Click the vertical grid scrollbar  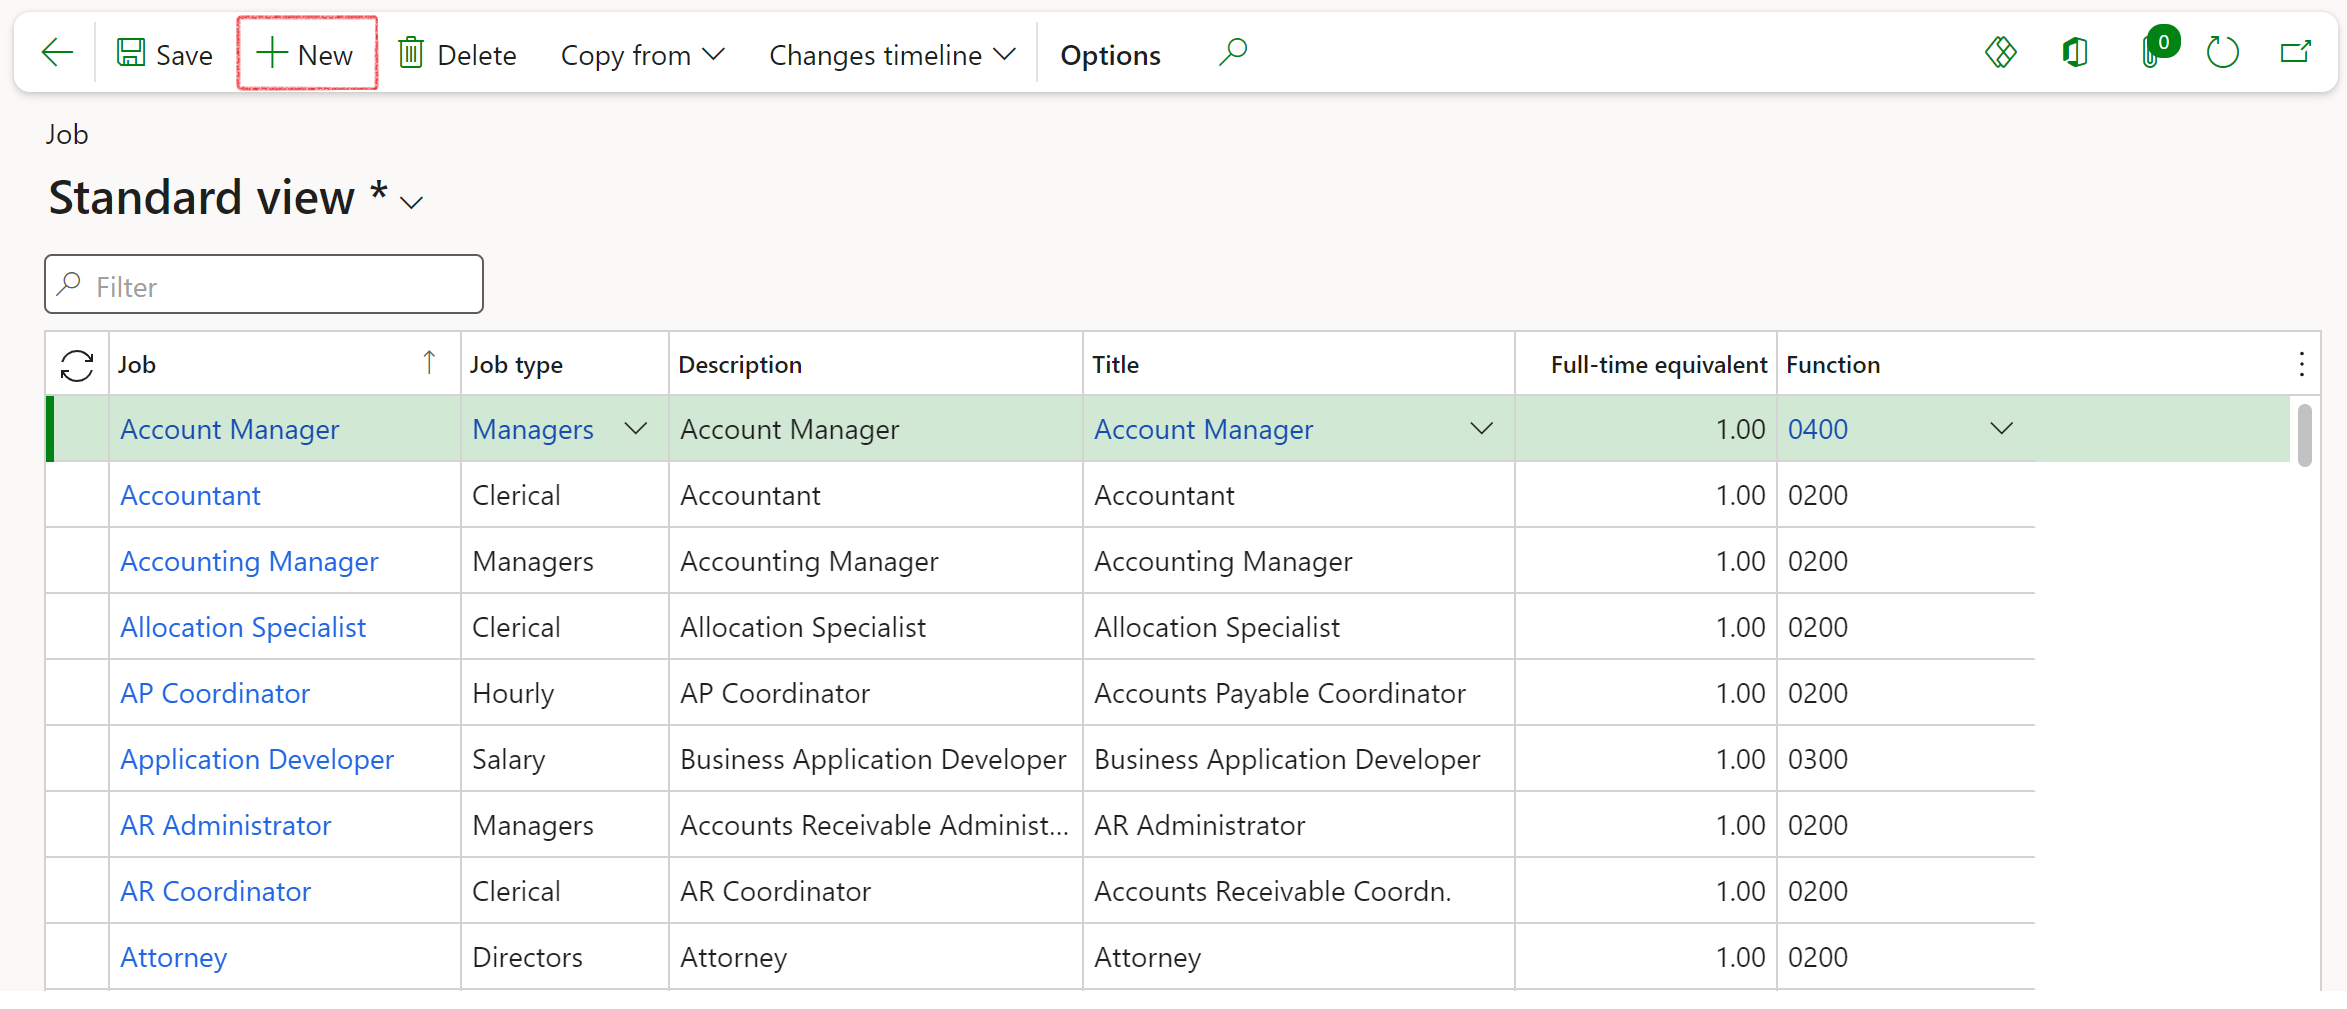(x=2305, y=435)
